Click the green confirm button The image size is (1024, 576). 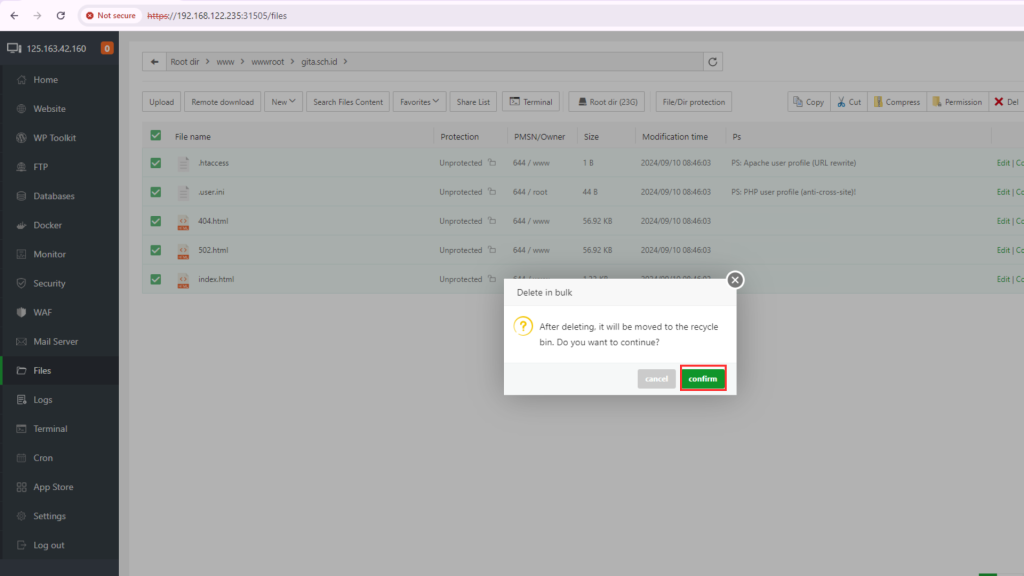[x=703, y=379]
